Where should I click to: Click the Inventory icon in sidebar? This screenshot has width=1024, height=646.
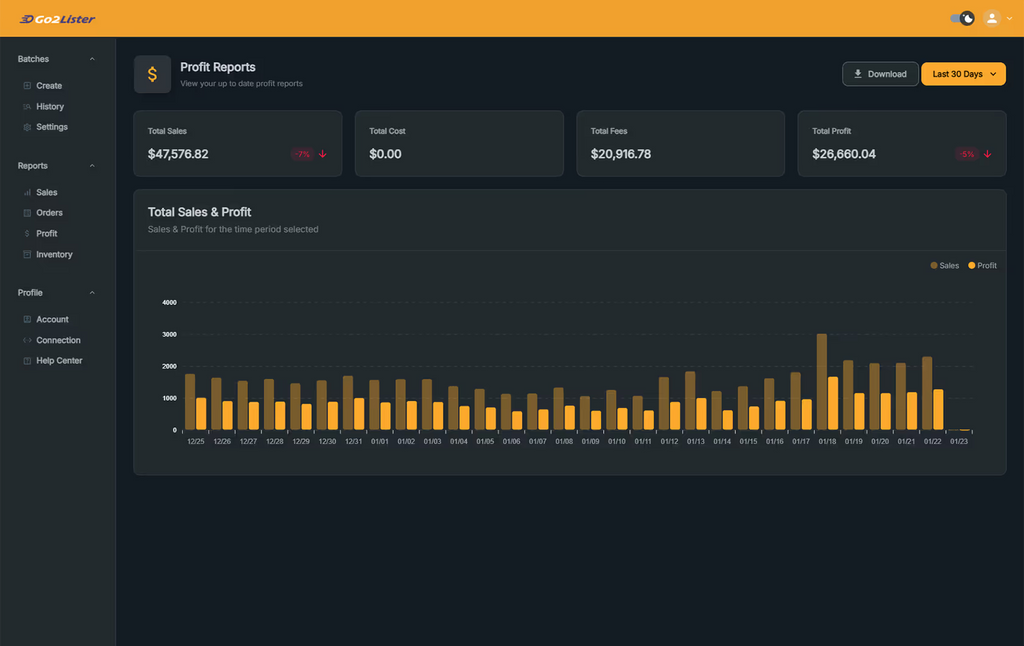tap(27, 255)
